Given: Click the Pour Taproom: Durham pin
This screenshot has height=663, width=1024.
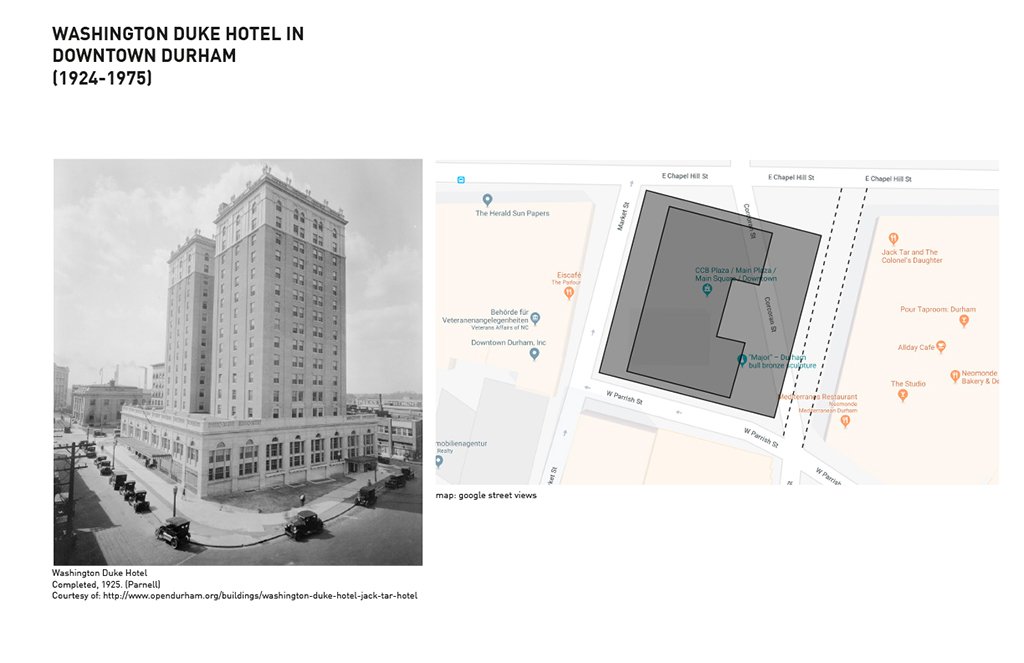Looking at the screenshot, I should click(x=964, y=321).
